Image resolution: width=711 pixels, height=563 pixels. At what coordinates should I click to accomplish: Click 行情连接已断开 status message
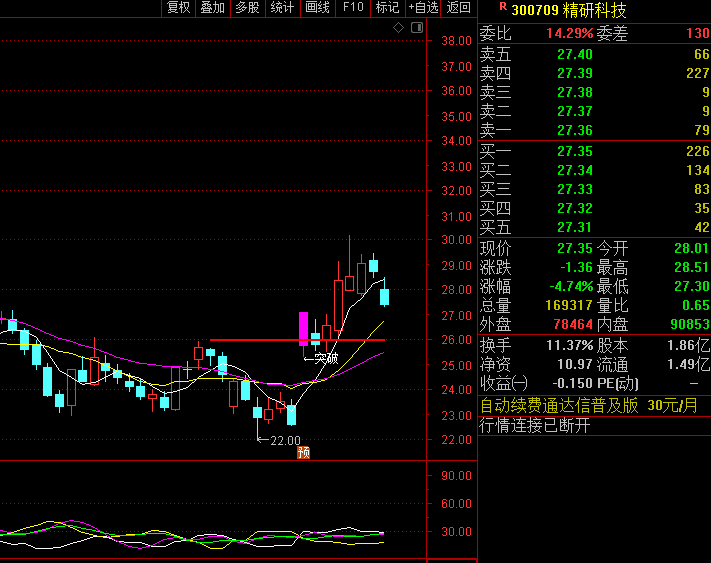535,426
